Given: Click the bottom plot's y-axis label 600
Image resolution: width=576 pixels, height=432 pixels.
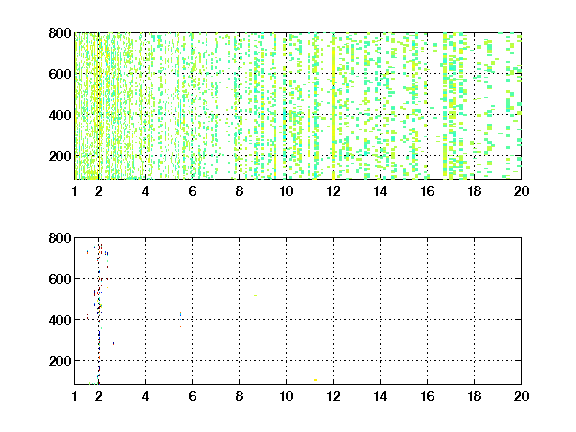Looking at the screenshot, I should (60, 279).
